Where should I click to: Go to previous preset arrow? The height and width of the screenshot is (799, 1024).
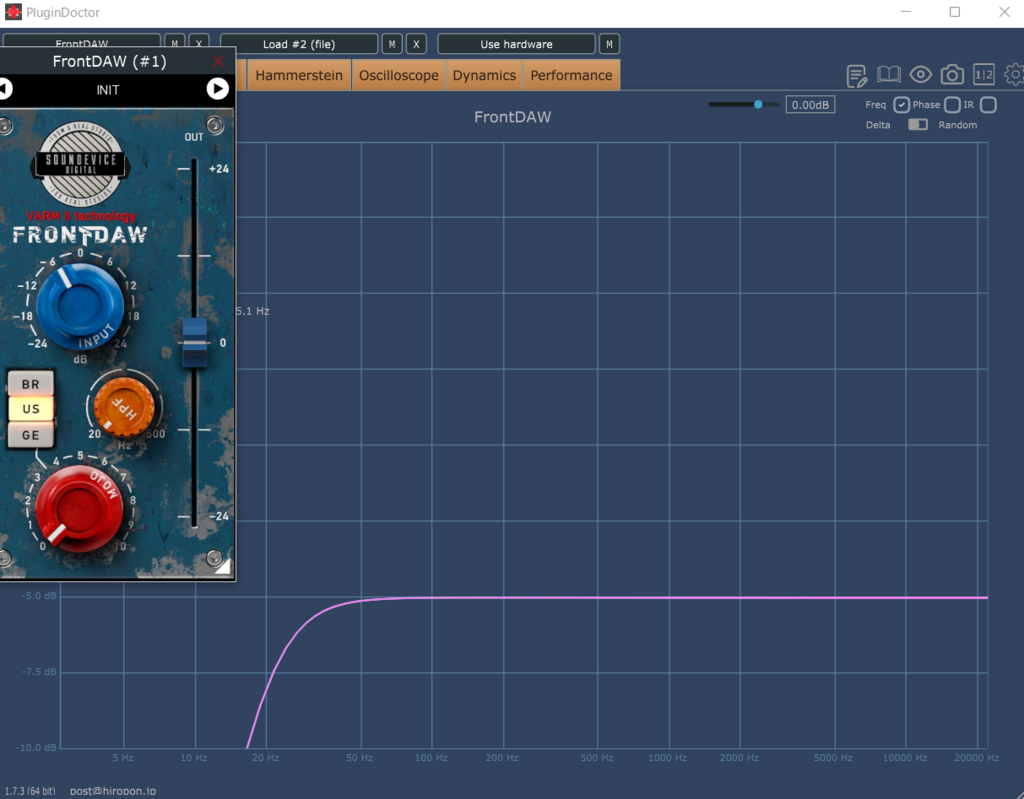click(5, 89)
